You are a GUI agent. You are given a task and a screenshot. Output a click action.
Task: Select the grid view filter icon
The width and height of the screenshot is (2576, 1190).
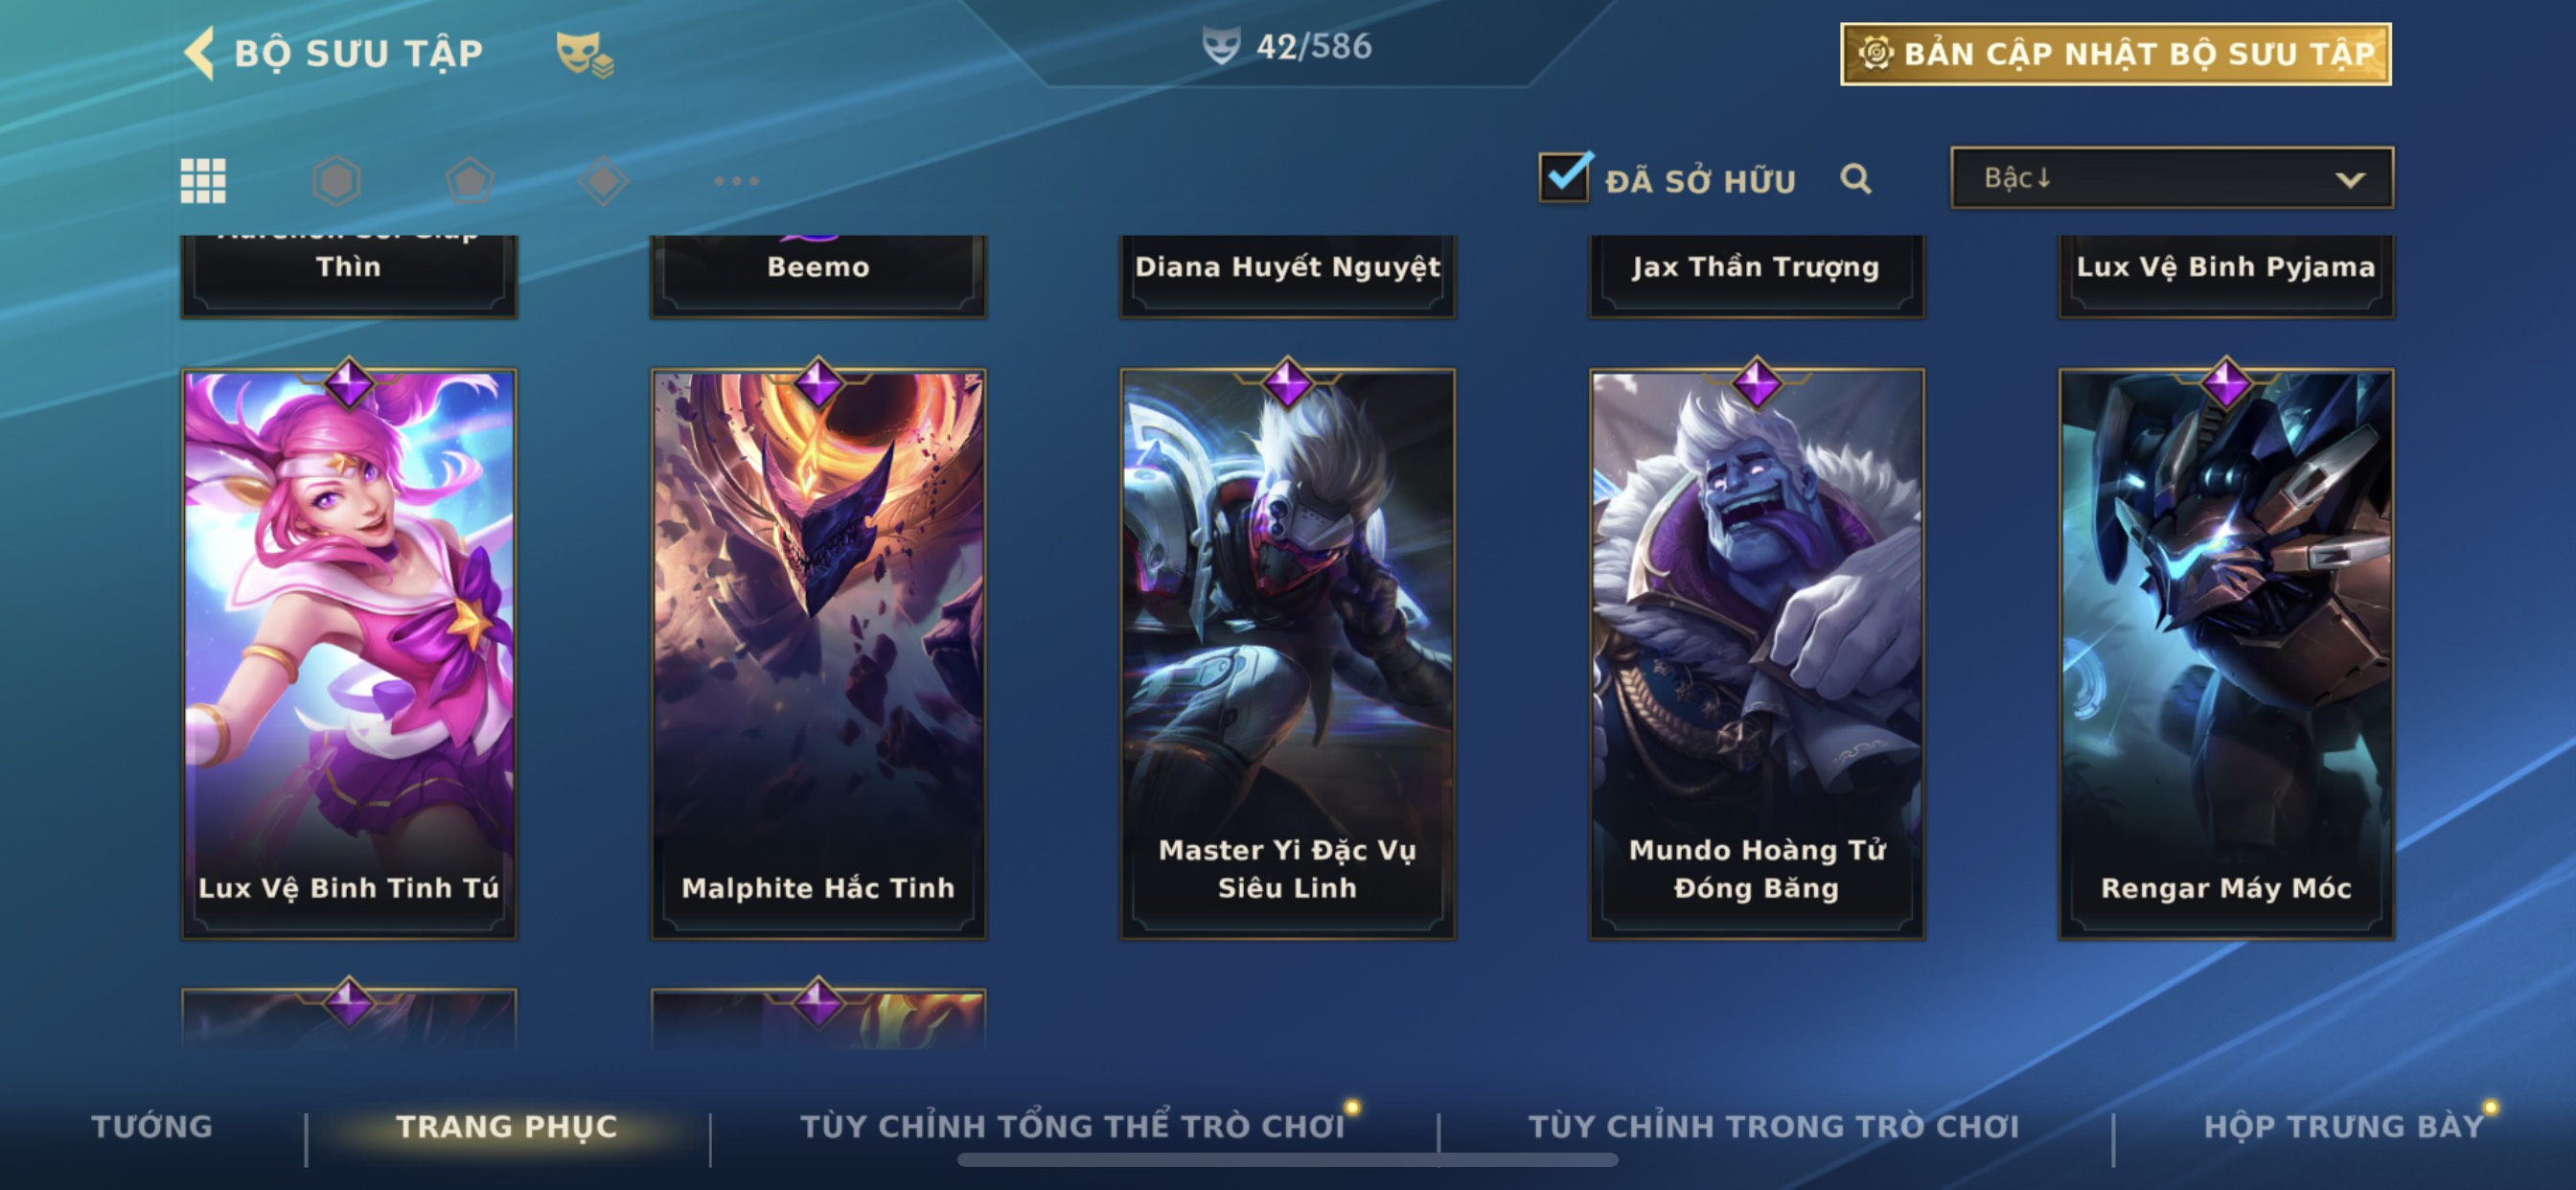(x=203, y=181)
